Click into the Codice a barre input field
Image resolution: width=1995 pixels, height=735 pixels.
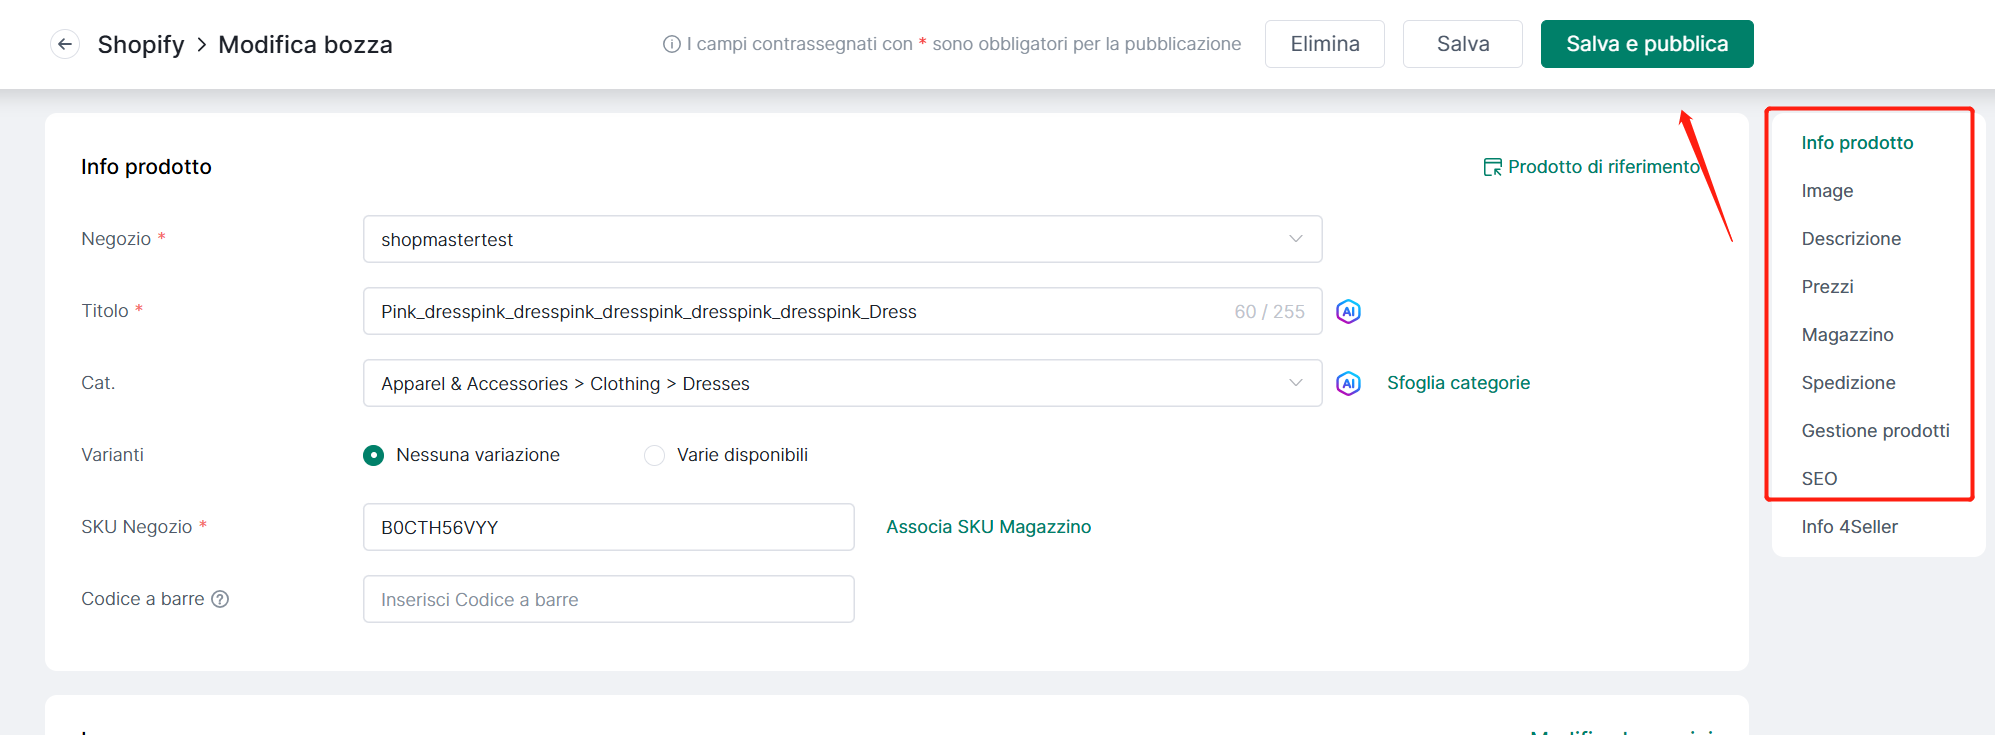608,600
